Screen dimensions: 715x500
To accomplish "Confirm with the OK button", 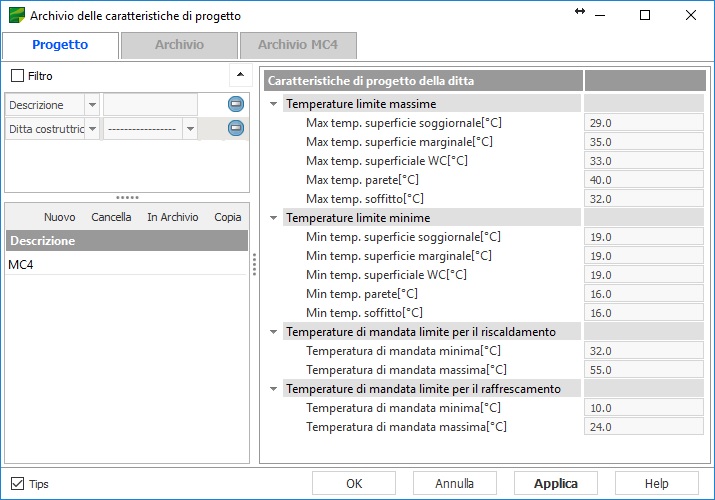I will point(354,483).
